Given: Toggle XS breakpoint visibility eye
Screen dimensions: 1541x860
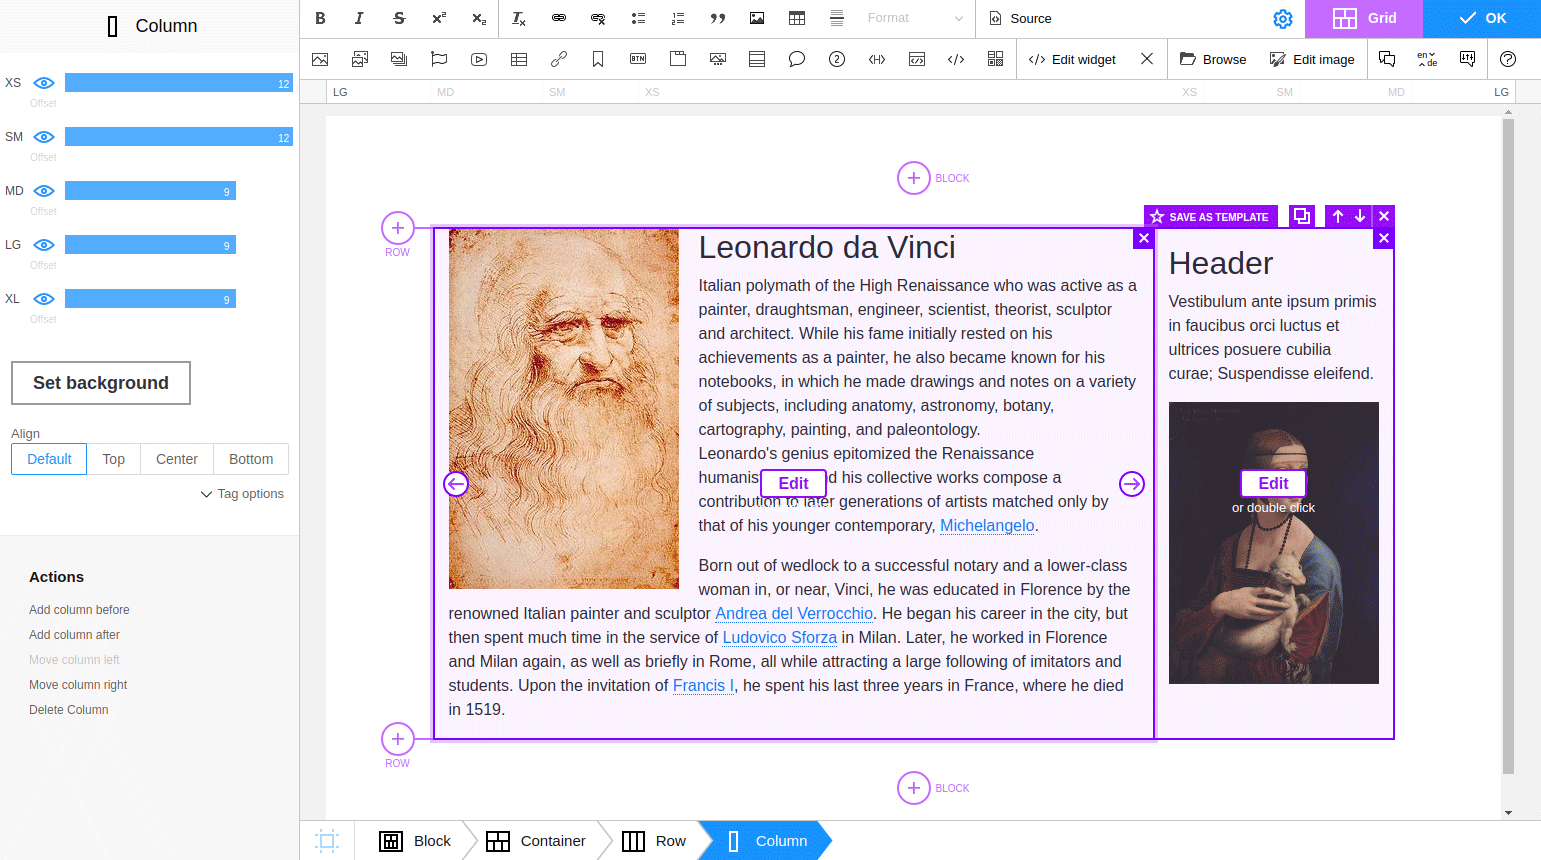Looking at the screenshot, I should click(x=44, y=83).
